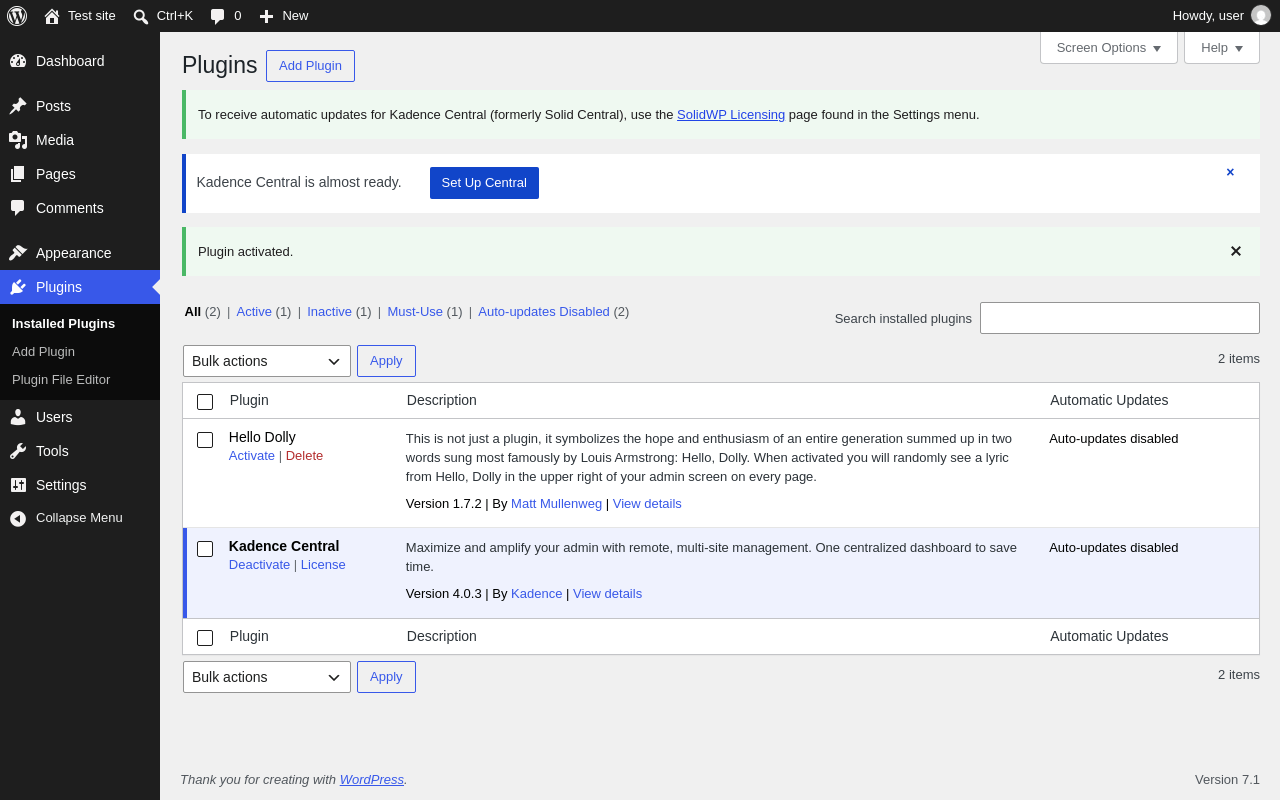The width and height of the screenshot is (1280, 800).
Task: Open the Howdy, user account menu
Action: coord(1221,16)
